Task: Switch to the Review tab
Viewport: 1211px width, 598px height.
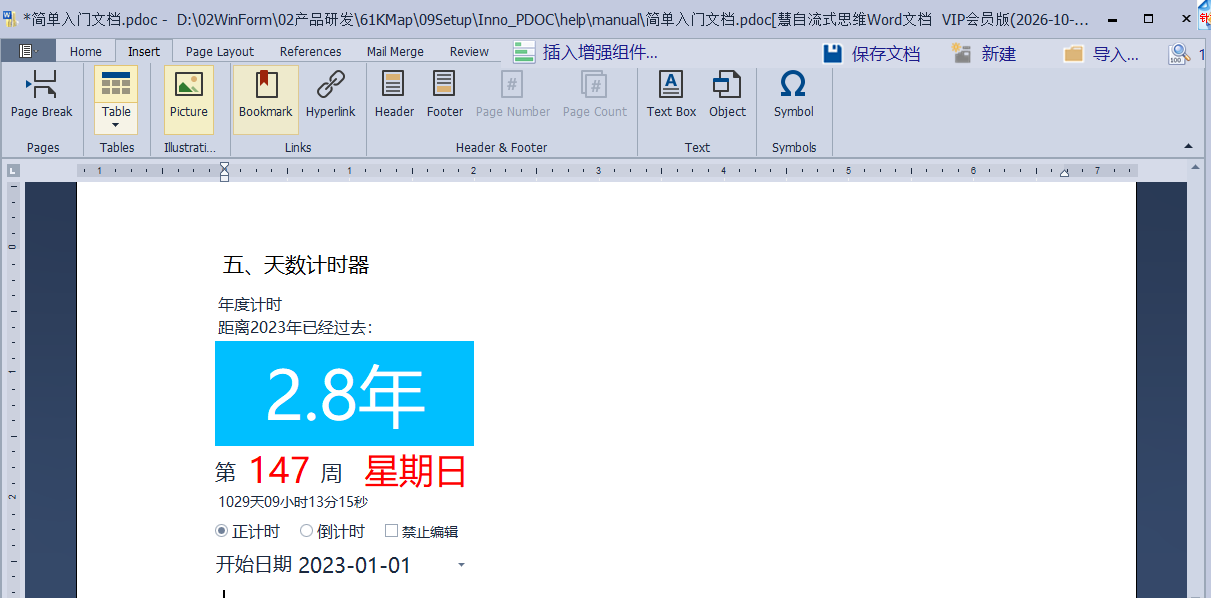Action: 468,50
